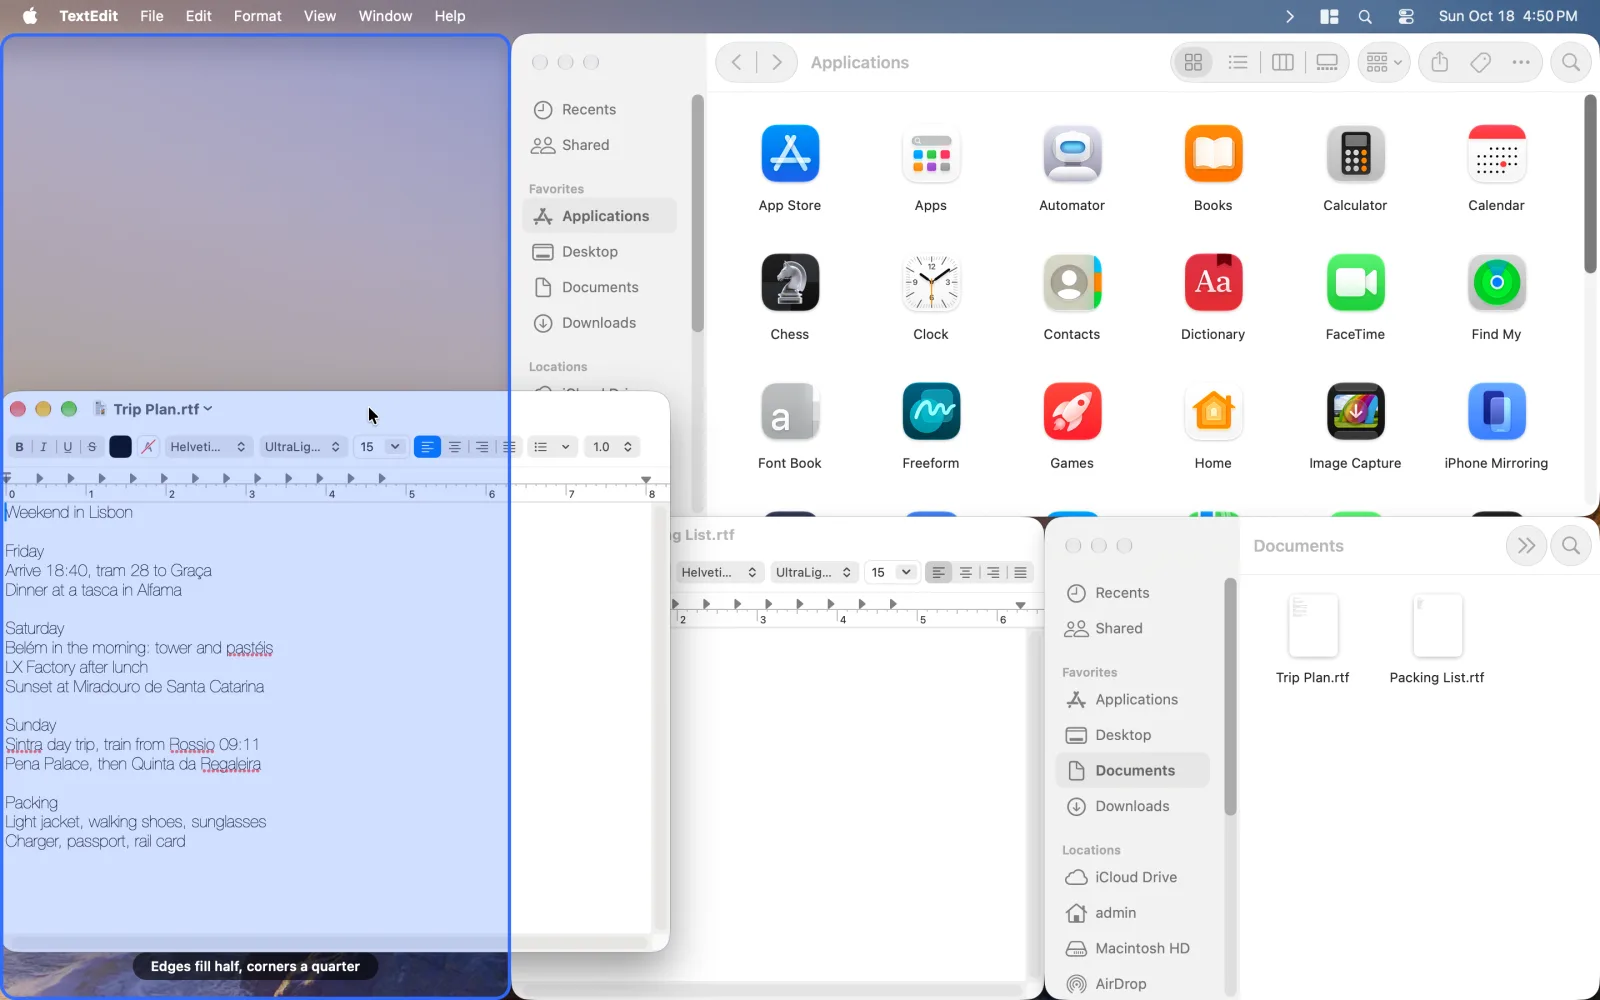Click the Spotlight search icon in menu bar

(x=1365, y=16)
